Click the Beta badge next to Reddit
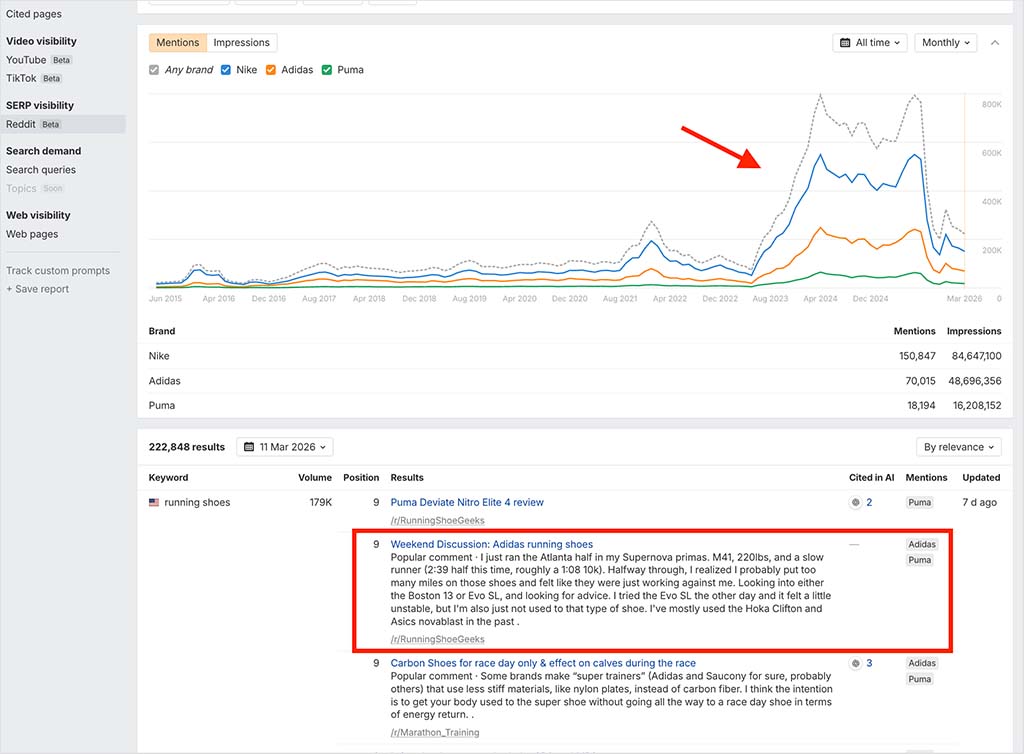 coord(50,123)
